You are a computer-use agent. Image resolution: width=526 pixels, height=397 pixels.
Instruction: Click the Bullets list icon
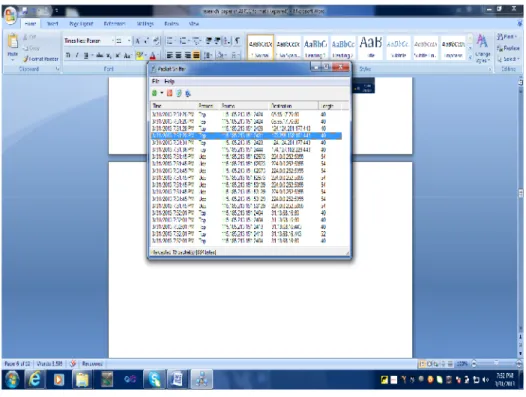(x=170, y=41)
